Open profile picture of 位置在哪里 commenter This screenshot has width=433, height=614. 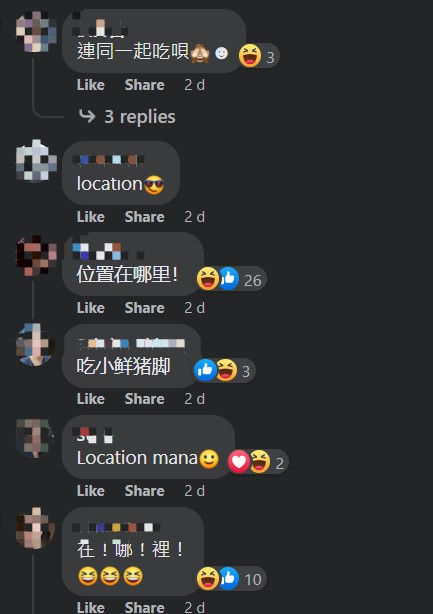[36, 255]
